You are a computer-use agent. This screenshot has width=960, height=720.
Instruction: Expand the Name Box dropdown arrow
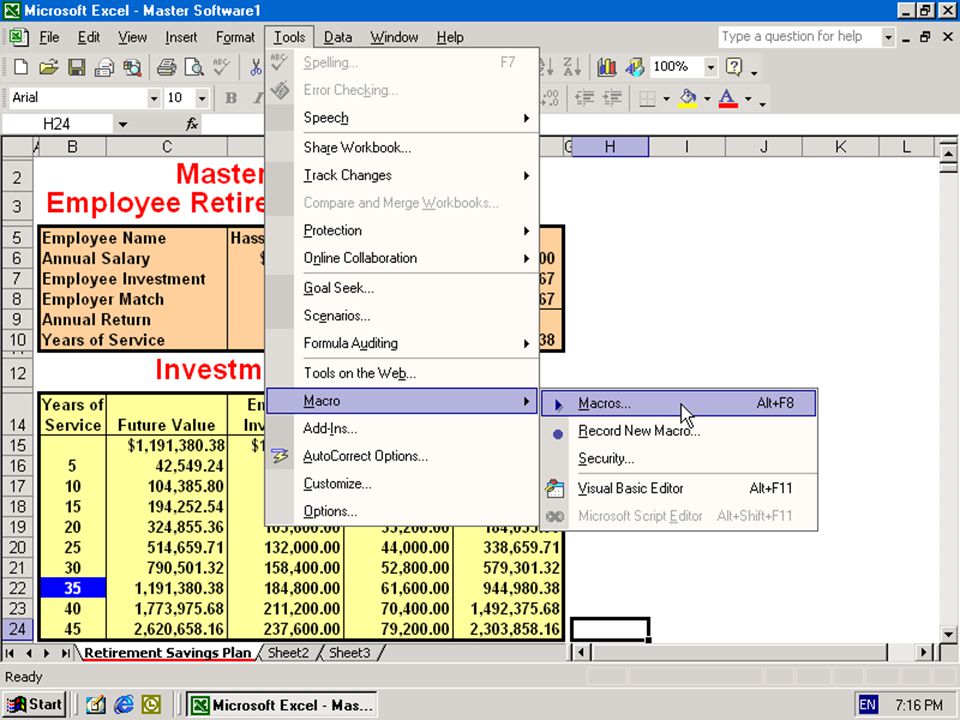pos(122,124)
